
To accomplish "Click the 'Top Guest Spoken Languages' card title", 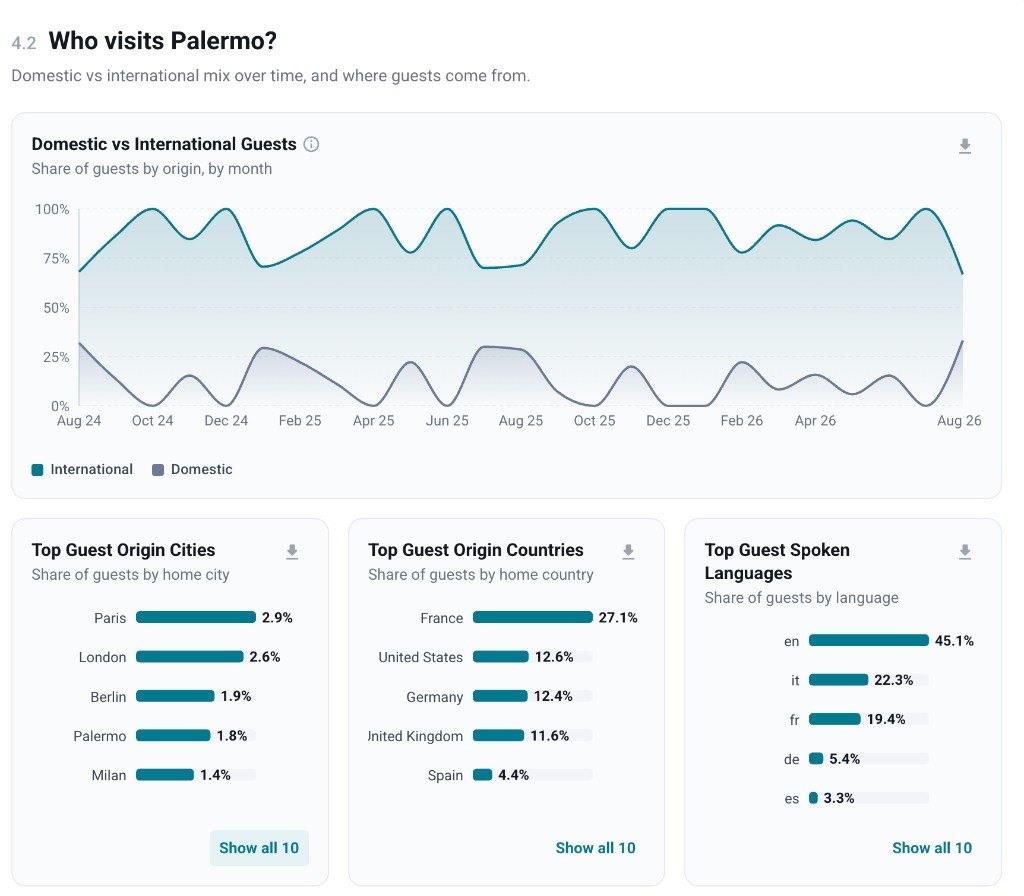I will tap(777, 562).
